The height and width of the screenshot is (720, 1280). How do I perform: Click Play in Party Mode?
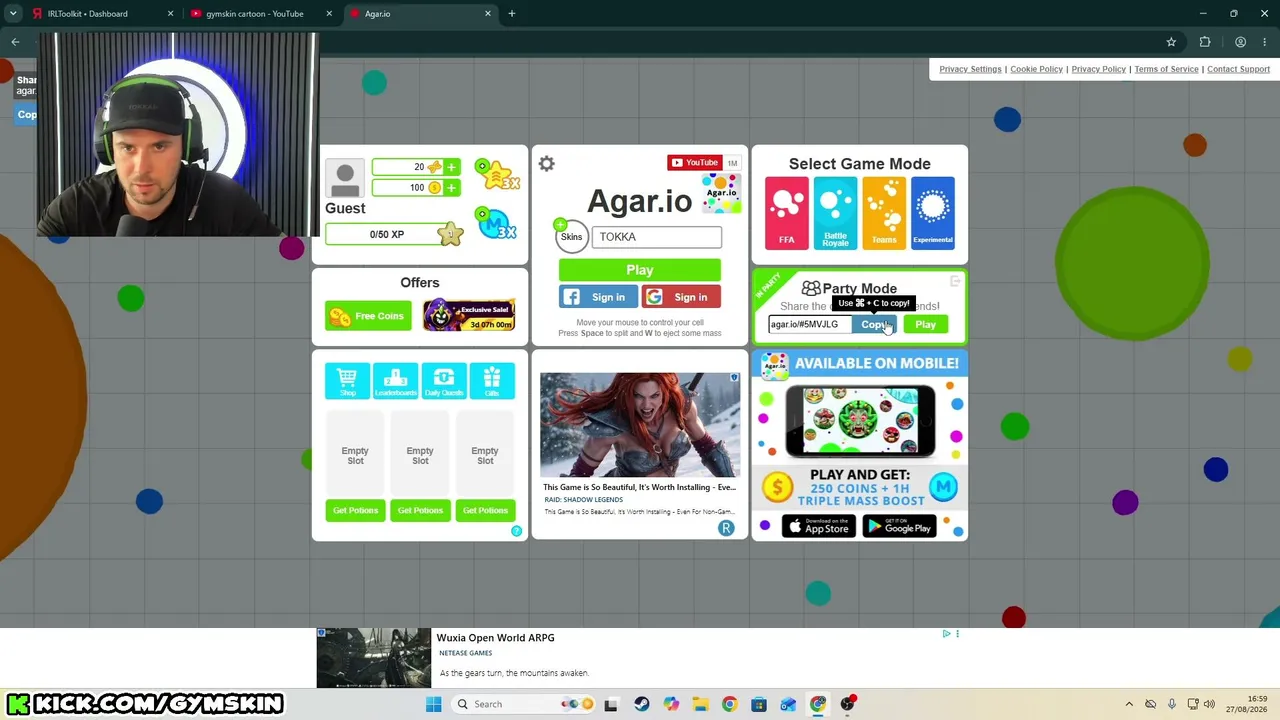926,325
